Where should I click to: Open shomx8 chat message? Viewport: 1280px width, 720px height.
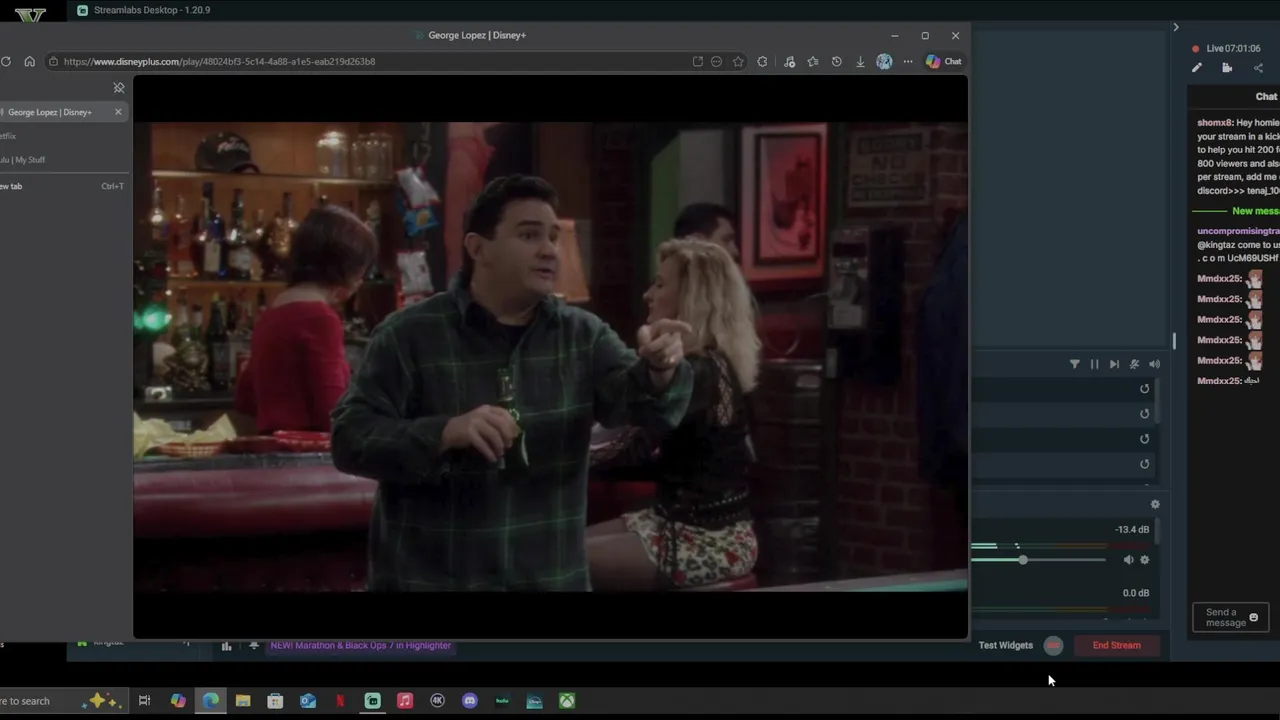(1238, 157)
